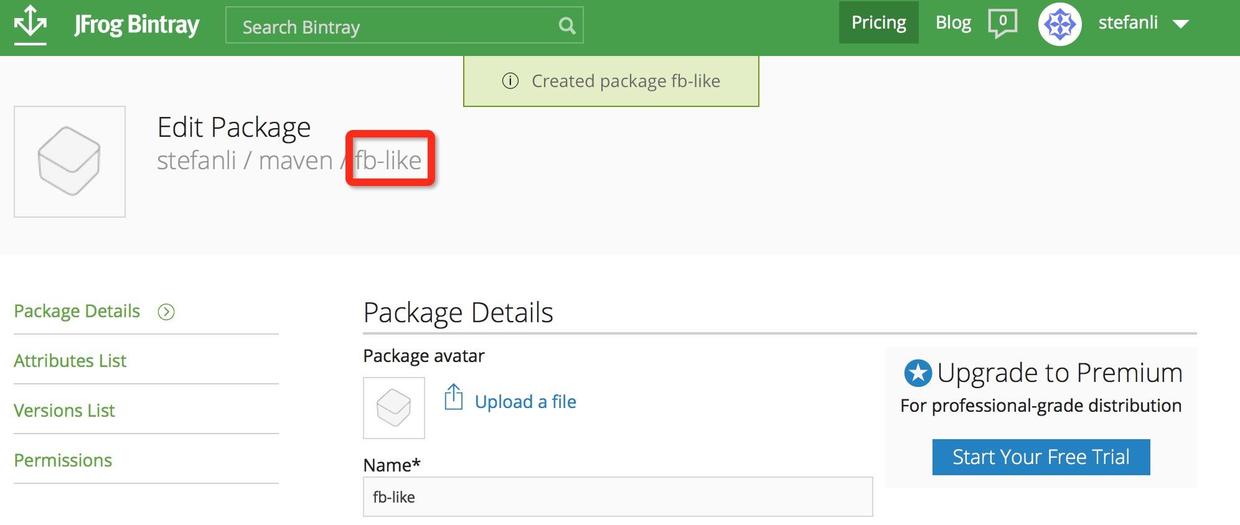The image size is (1240, 525).
Task: Select Attributes List in sidebar
Action: pos(70,361)
